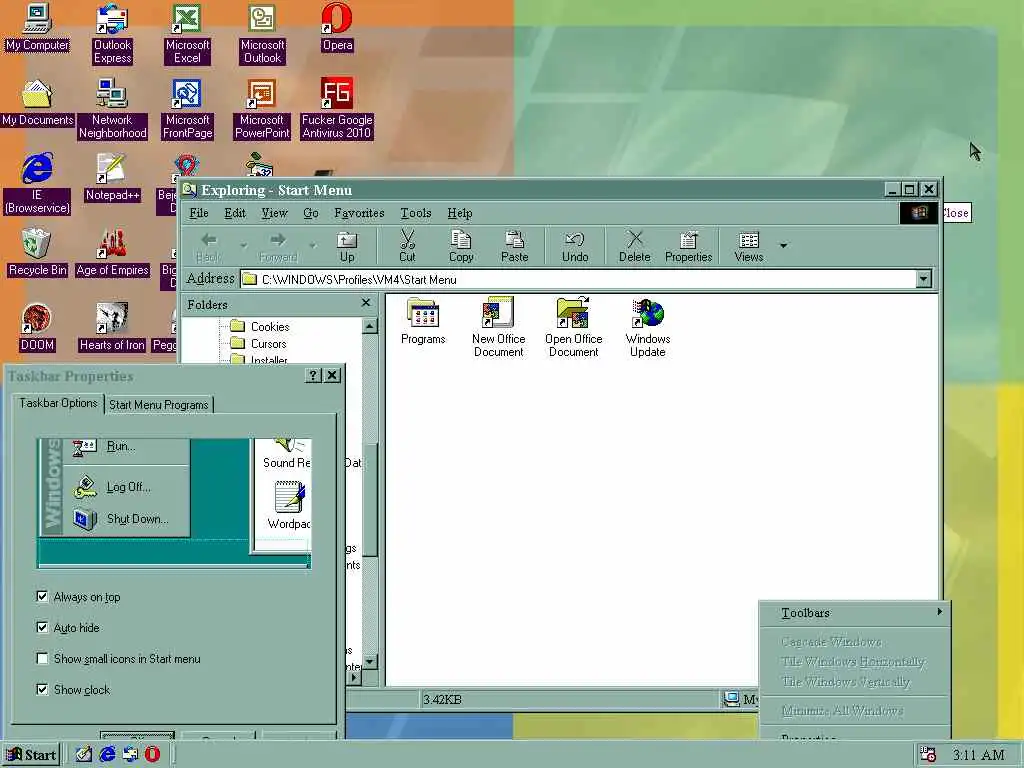Click the Properties toolbar button
This screenshot has width=1024, height=768.
[688, 247]
